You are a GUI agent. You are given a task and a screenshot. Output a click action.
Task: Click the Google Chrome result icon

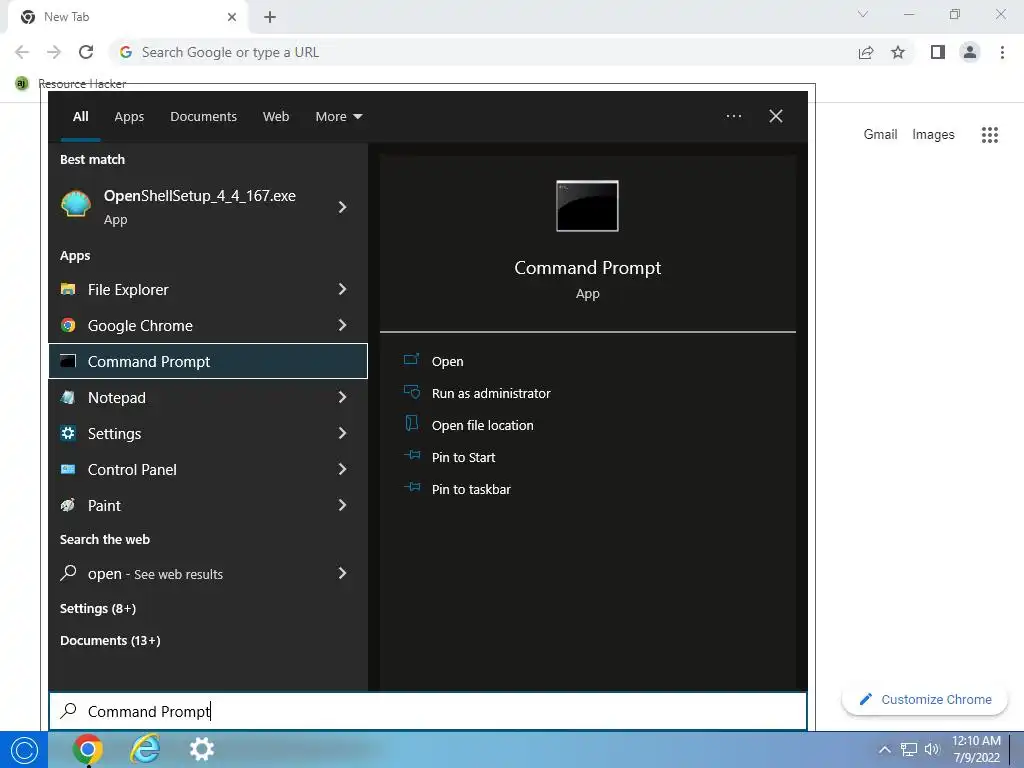68,325
